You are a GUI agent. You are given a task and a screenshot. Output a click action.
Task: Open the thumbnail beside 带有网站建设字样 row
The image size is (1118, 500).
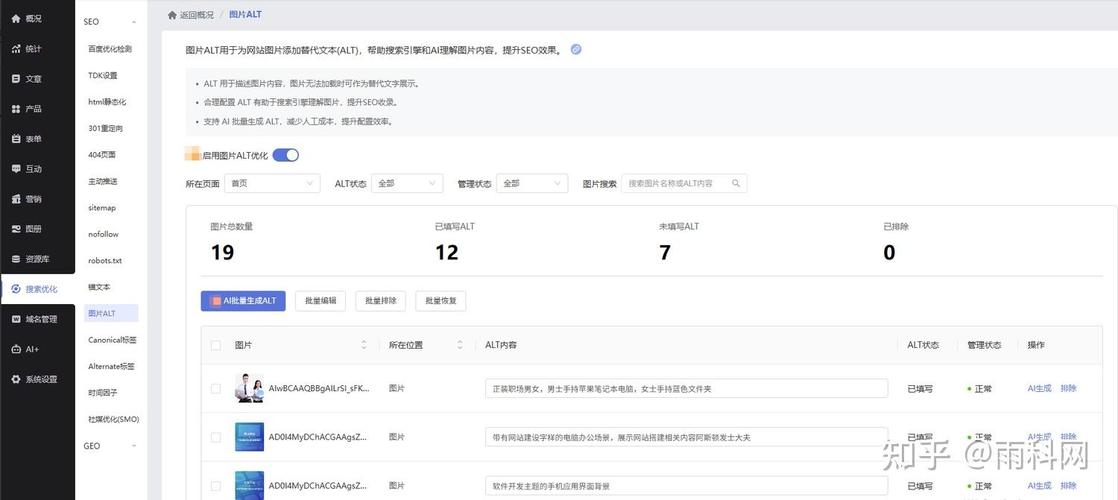(249, 437)
